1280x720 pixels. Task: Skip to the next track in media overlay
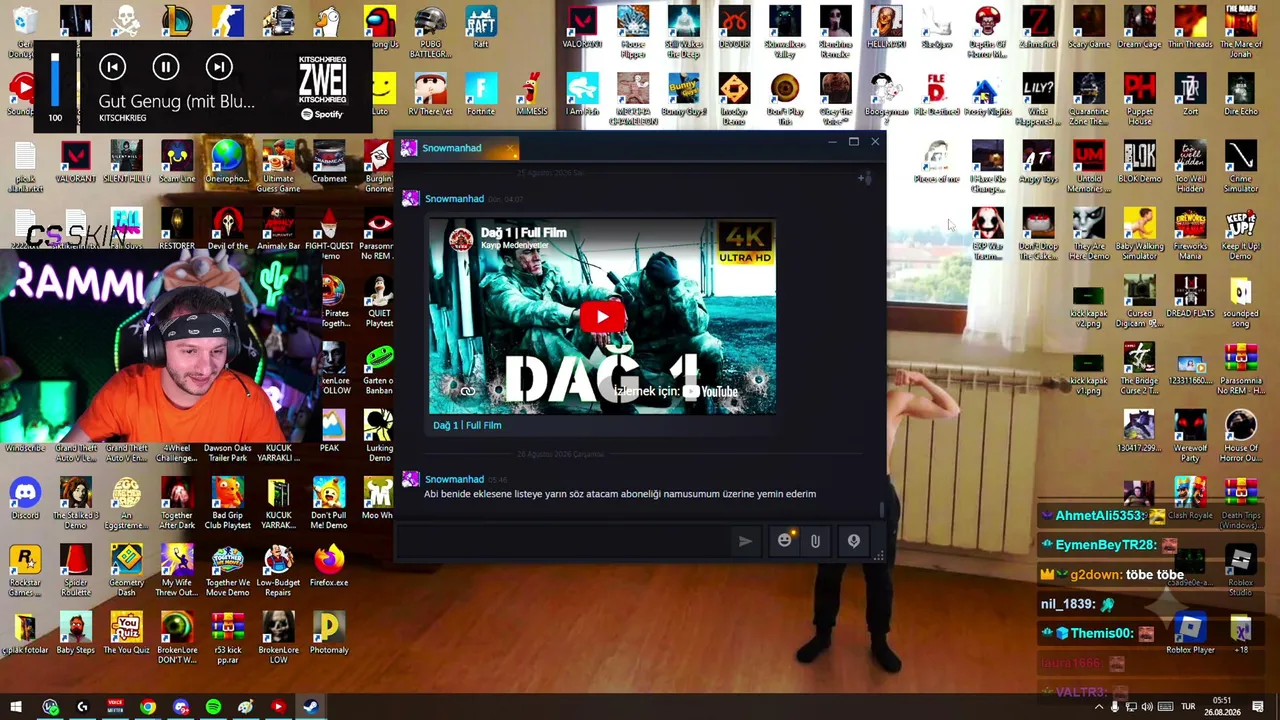pos(219,67)
